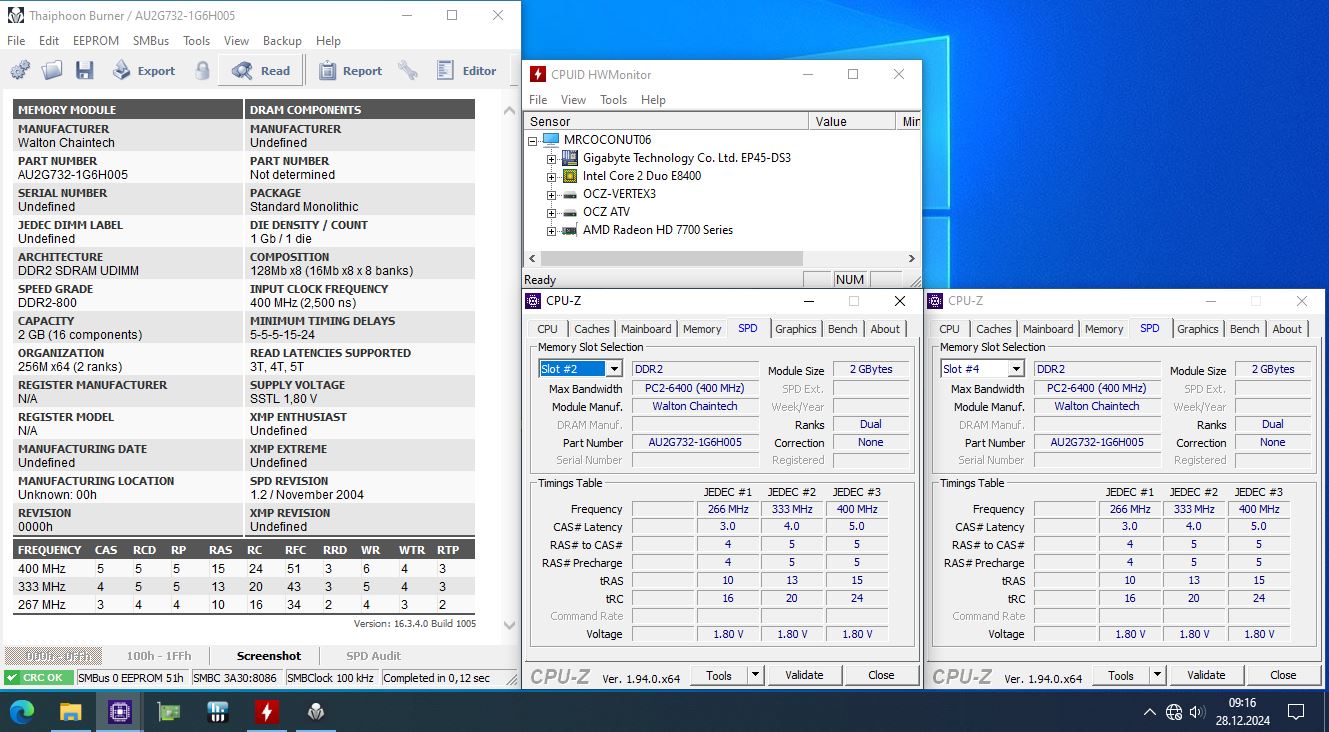Expand the Intel Core 2 Duo E8400 node
Screen dimensions: 1329x732
point(551,176)
